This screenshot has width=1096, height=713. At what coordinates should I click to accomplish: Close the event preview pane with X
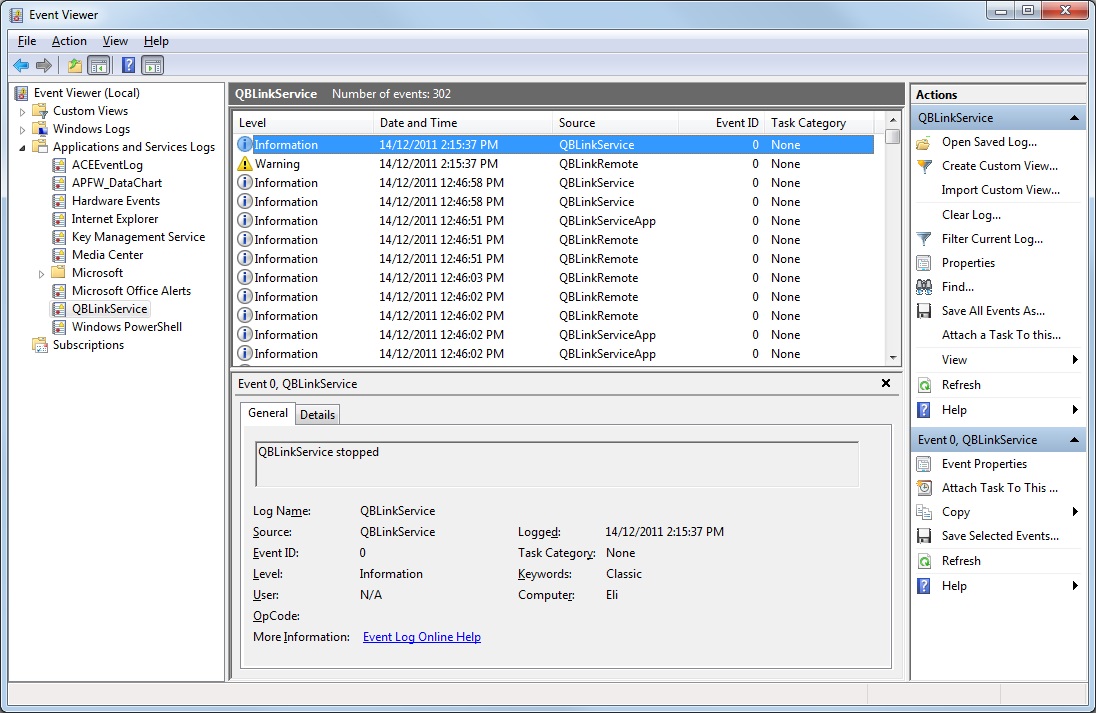pyautogui.click(x=886, y=383)
